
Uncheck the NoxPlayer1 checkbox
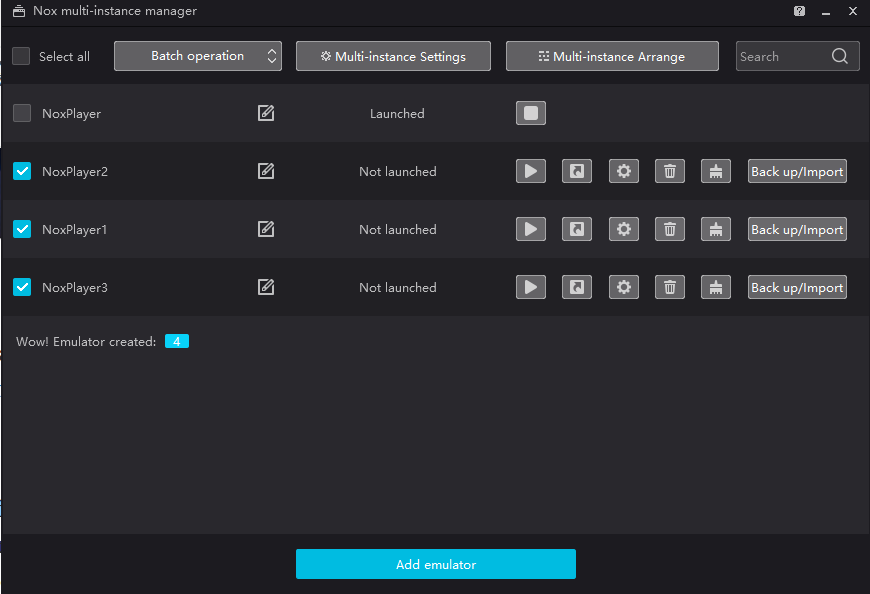(x=22, y=229)
